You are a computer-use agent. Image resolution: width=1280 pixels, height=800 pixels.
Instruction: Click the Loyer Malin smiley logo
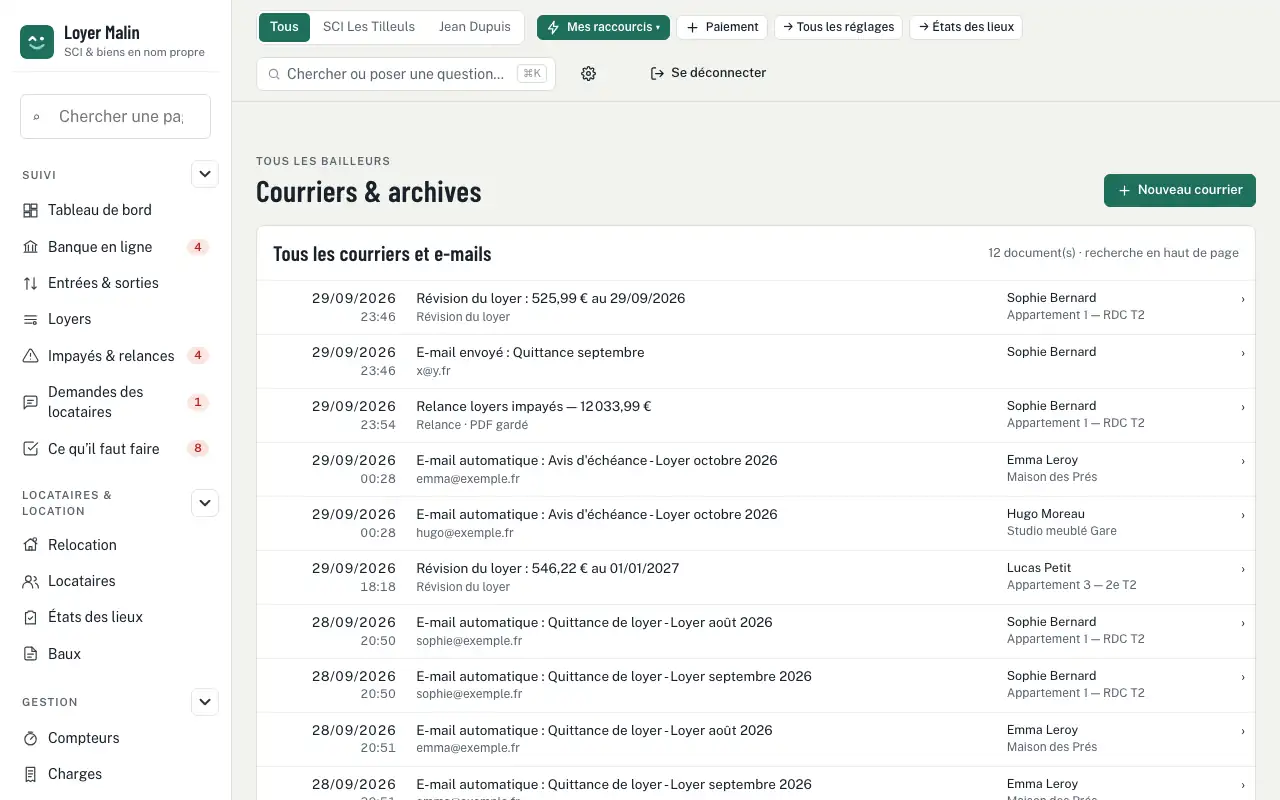[37, 42]
